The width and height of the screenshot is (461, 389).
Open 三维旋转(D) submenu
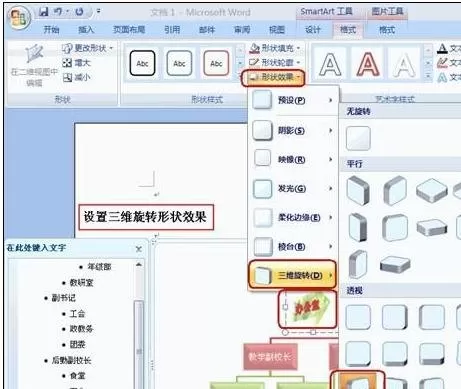[x=292, y=275]
